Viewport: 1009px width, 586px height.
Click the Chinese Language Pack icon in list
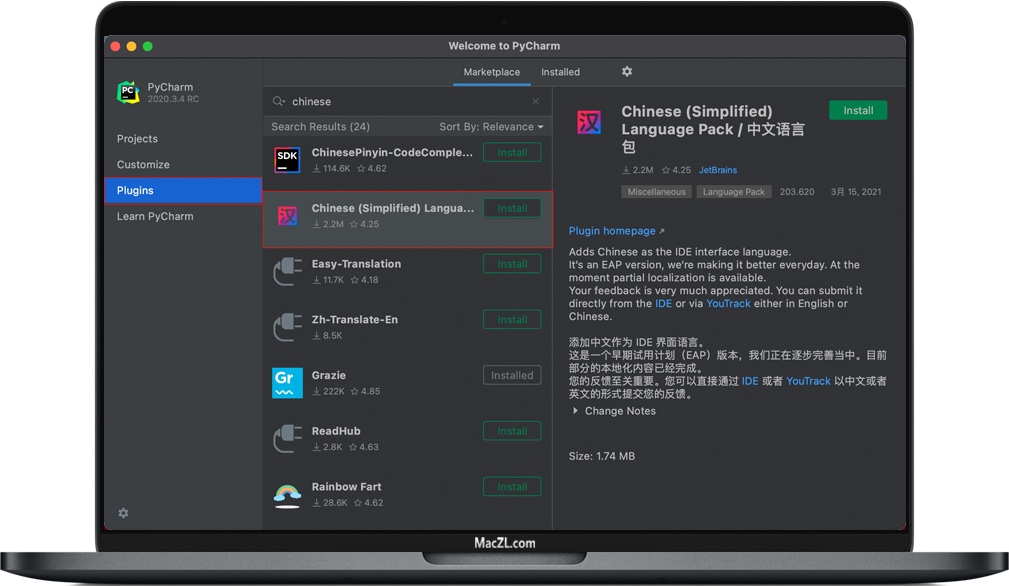287,215
